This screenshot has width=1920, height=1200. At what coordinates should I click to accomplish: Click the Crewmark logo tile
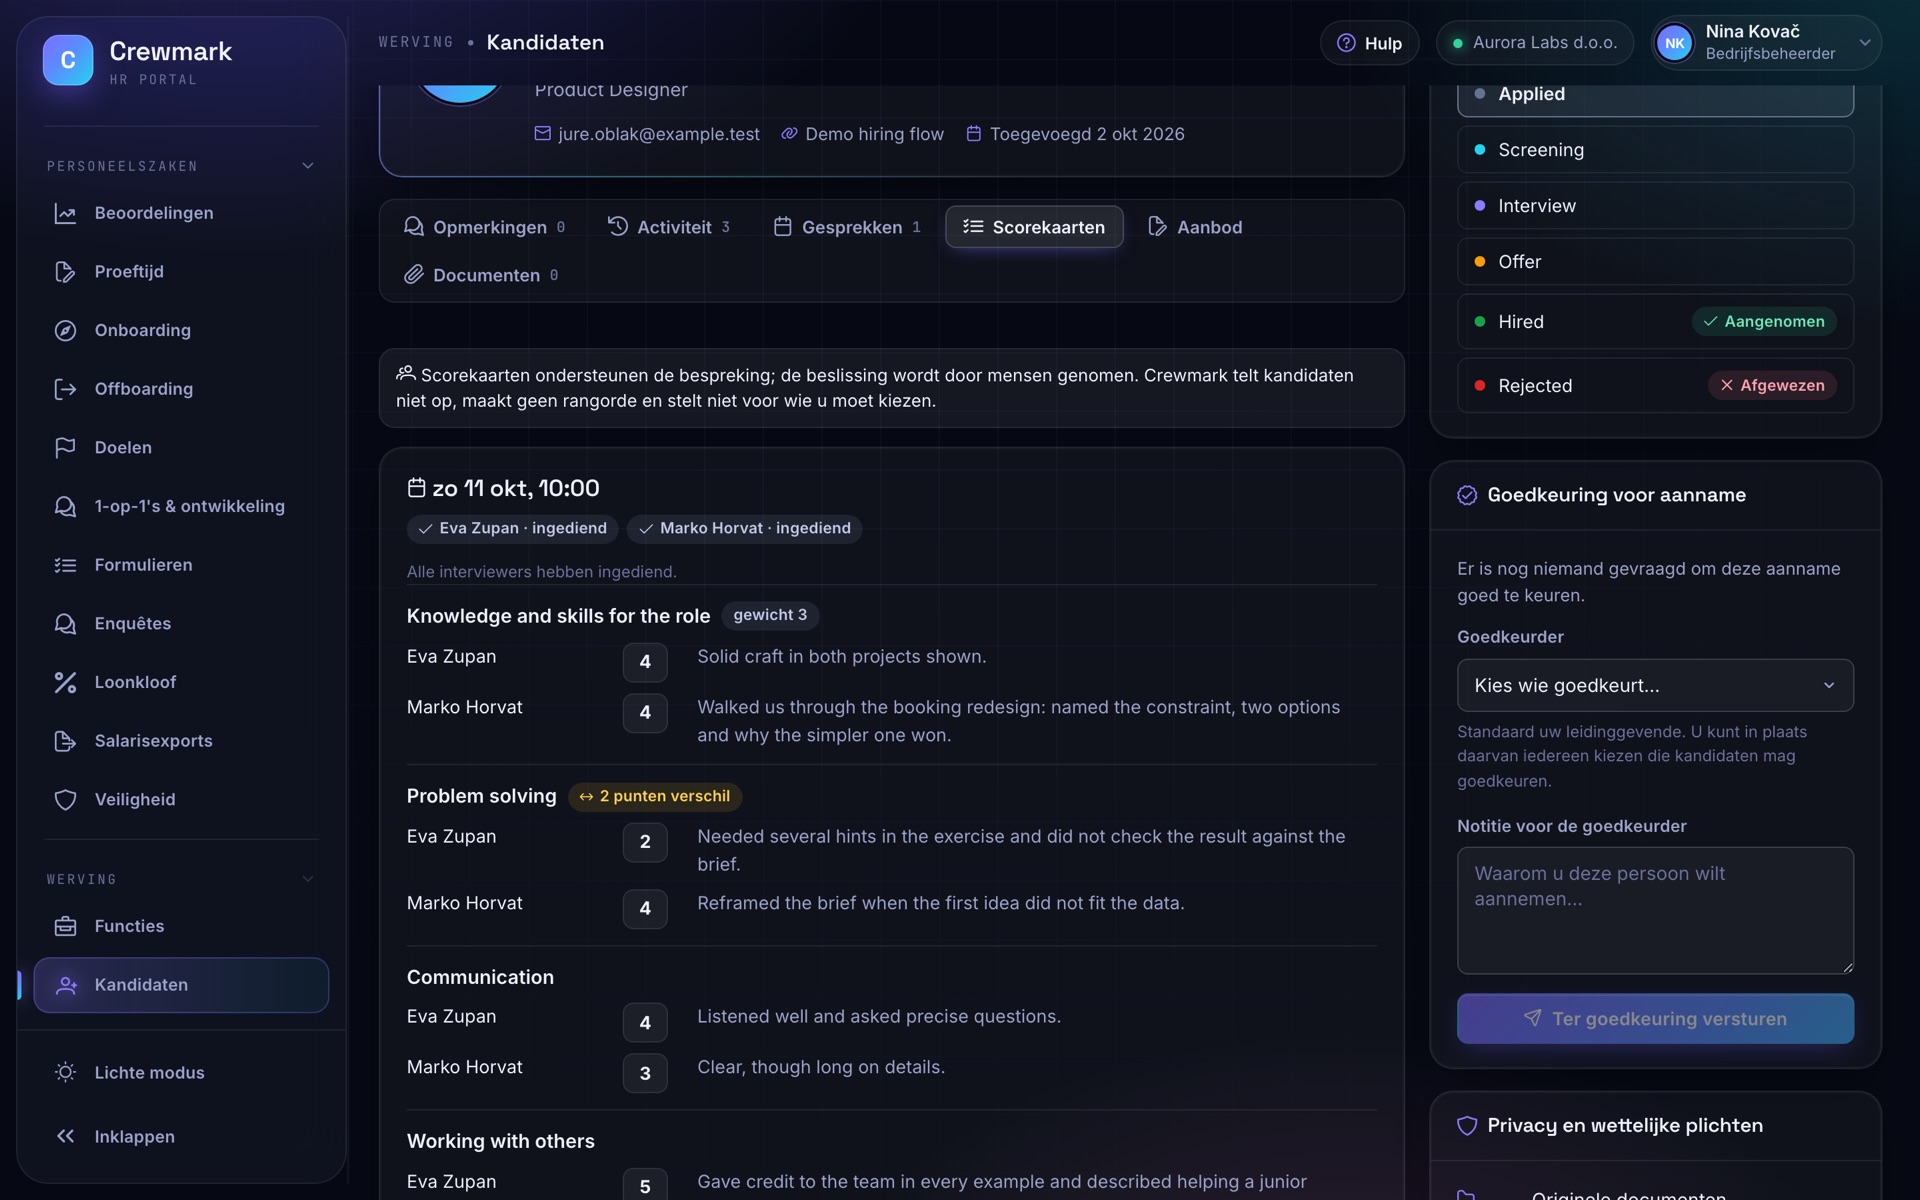tap(68, 60)
